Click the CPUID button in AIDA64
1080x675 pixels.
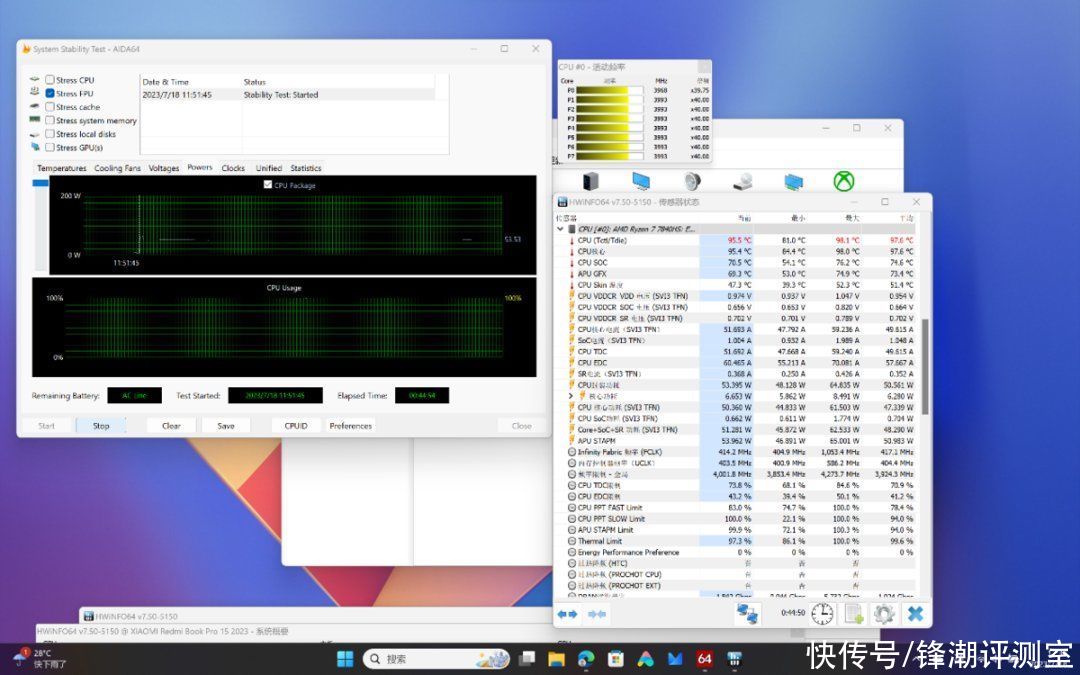pyautogui.click(x=296, y=426)
